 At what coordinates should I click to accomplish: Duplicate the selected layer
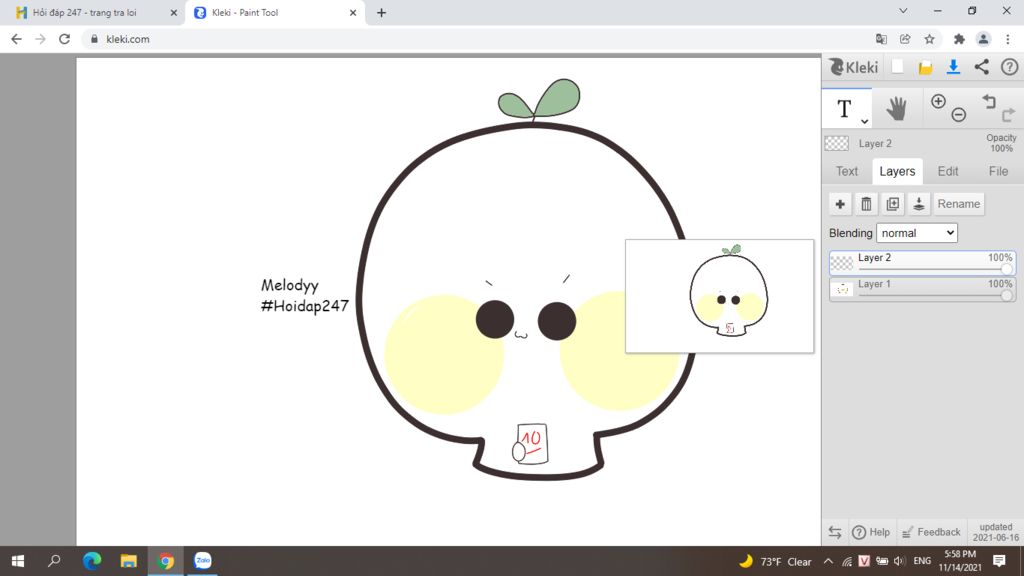click(x=892, y=204)
